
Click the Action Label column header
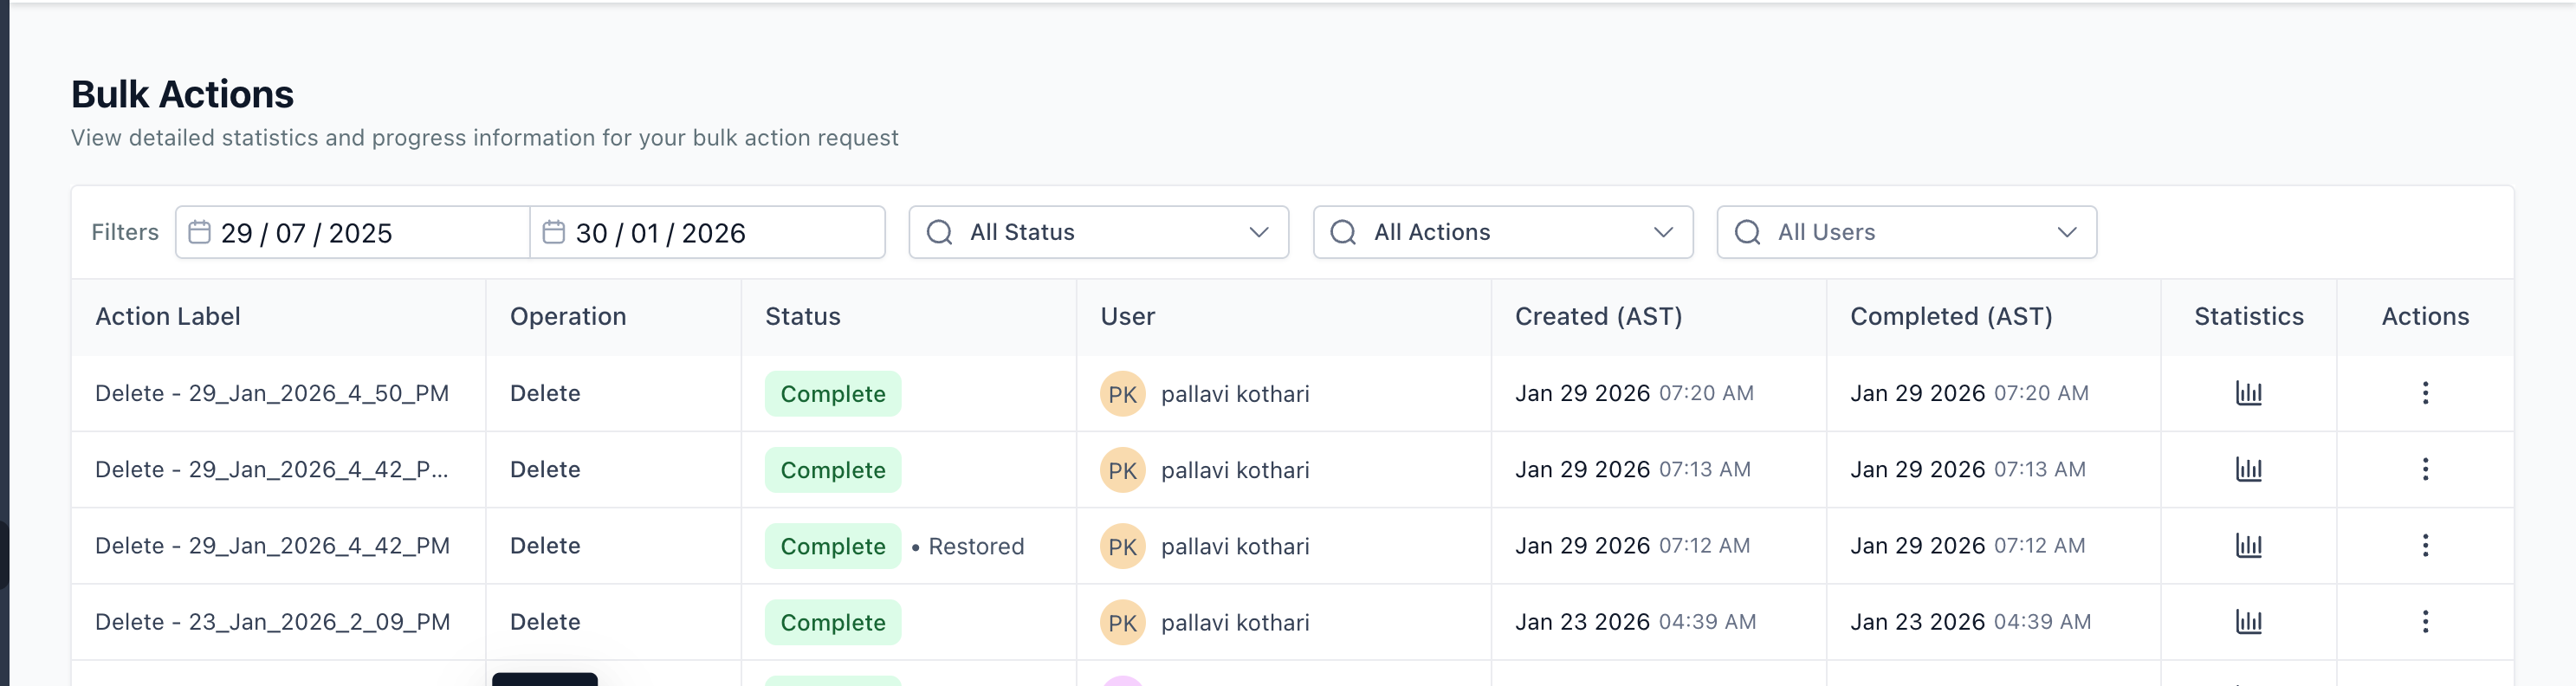click(x=168, y=317)
